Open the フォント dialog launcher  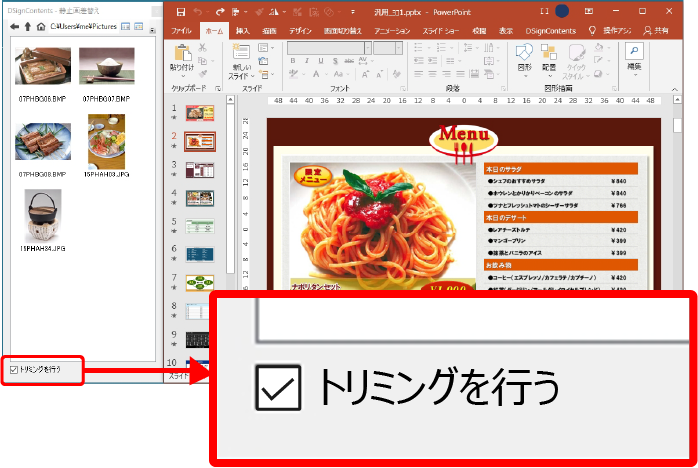pos(402,89)
